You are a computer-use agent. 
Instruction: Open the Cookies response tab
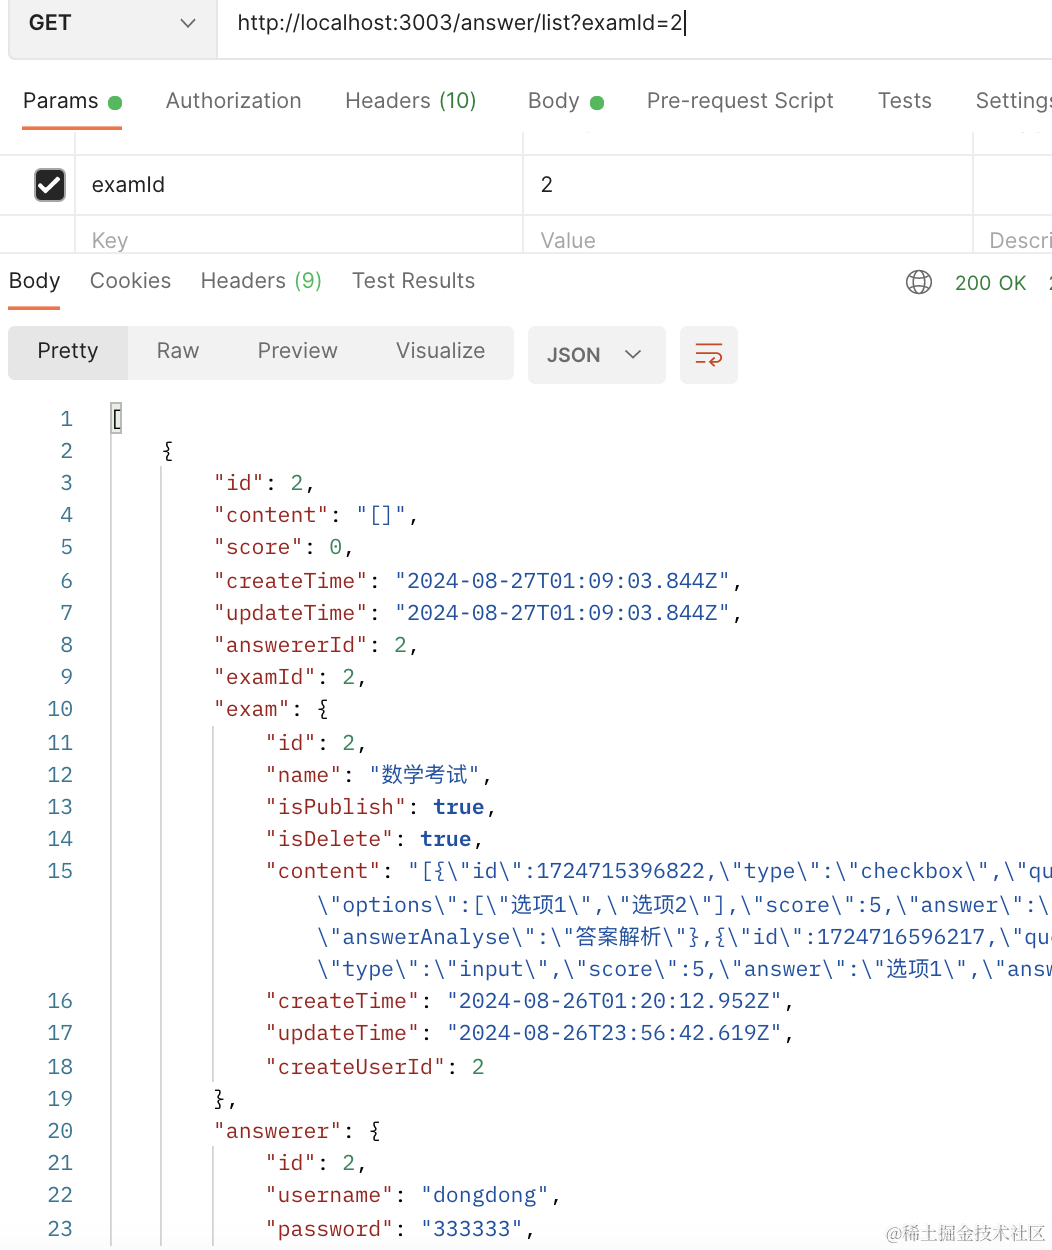click(130, 281)
